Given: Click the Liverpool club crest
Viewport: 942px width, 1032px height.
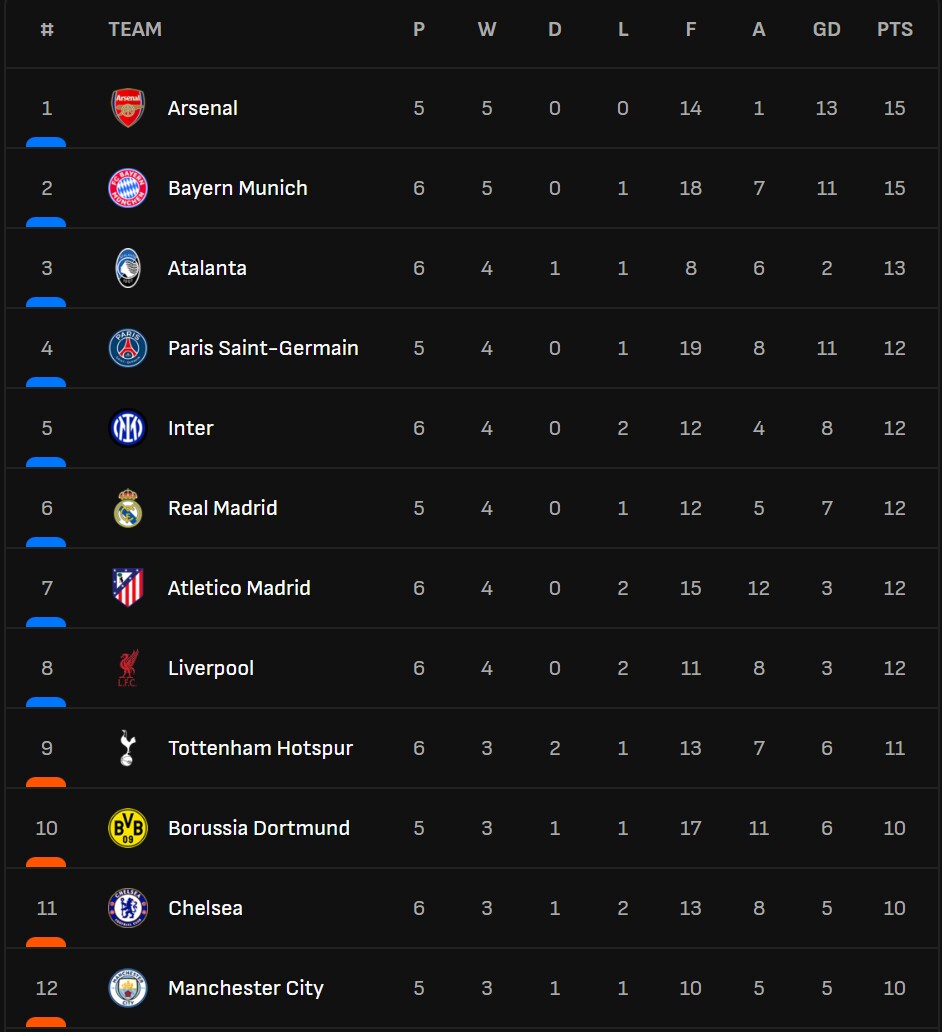Looking at the screenshot, I should tap(128, 668).
